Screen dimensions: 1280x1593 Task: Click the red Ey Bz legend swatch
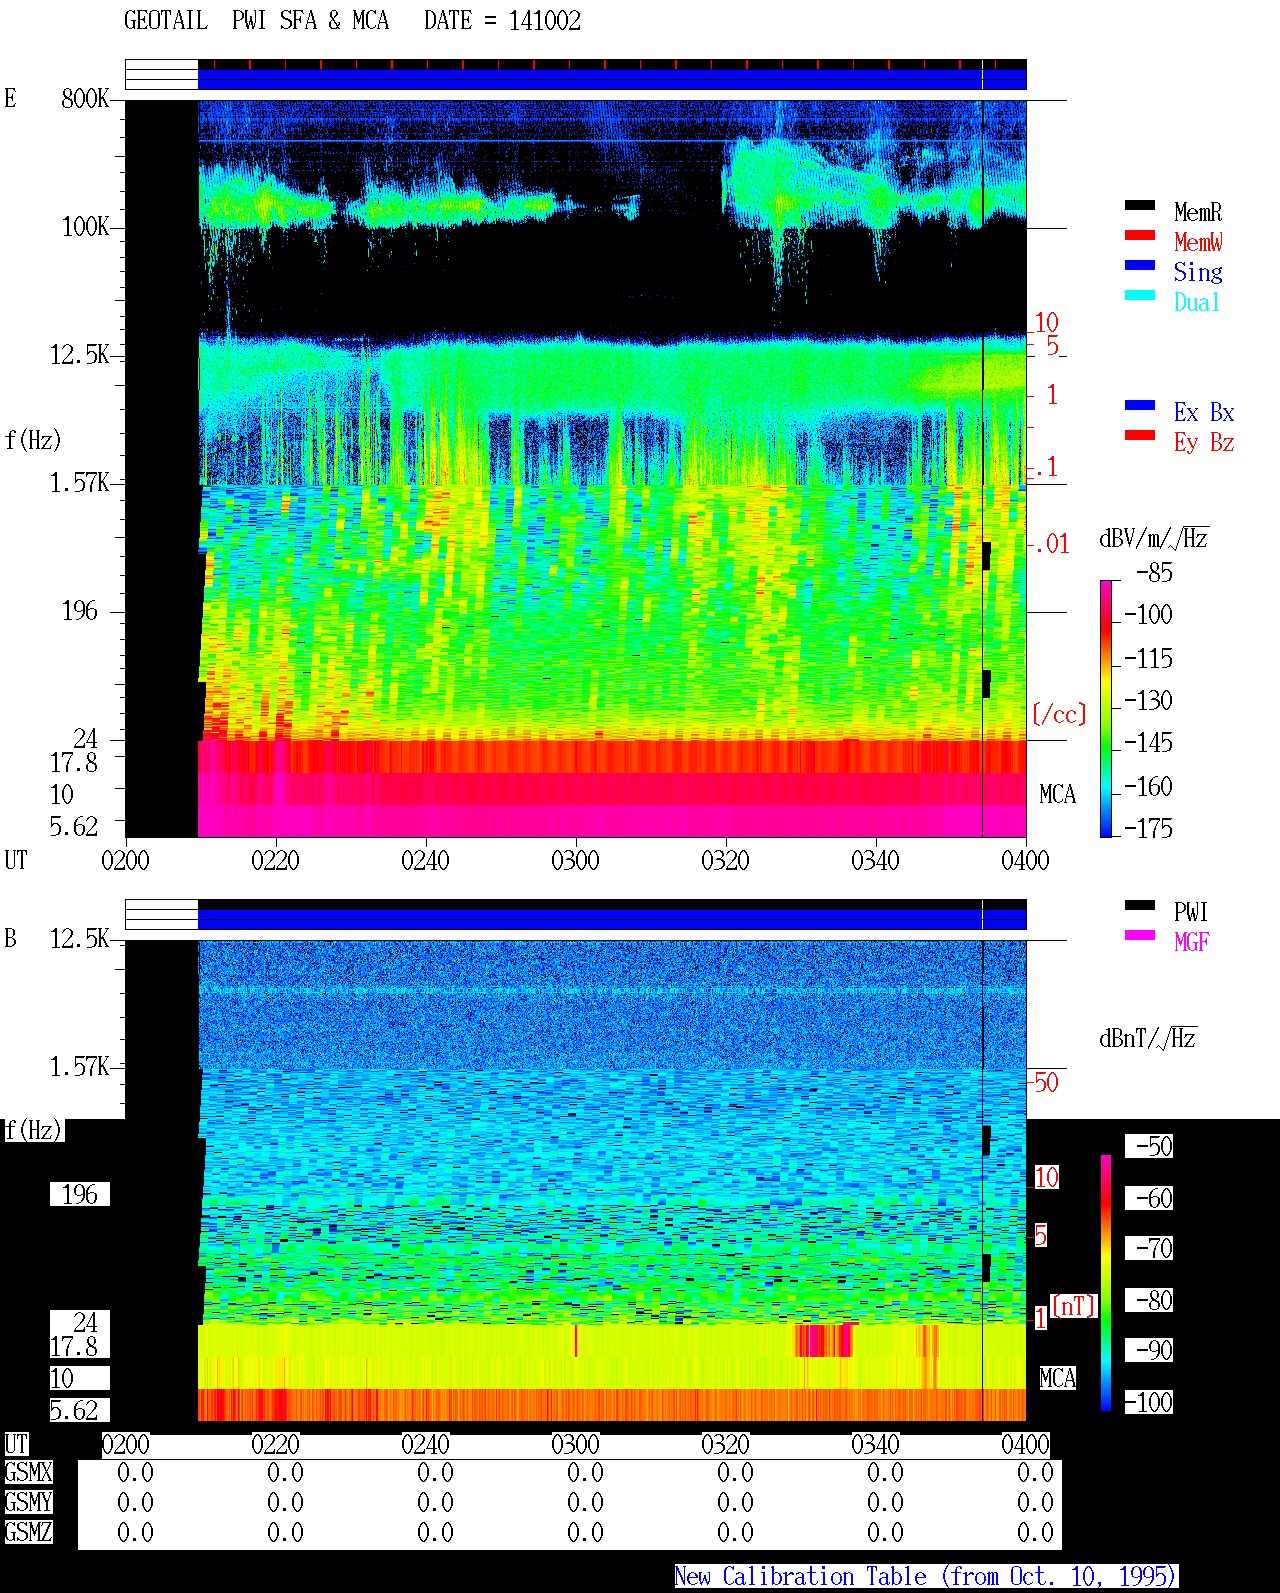coord(1139,435)
